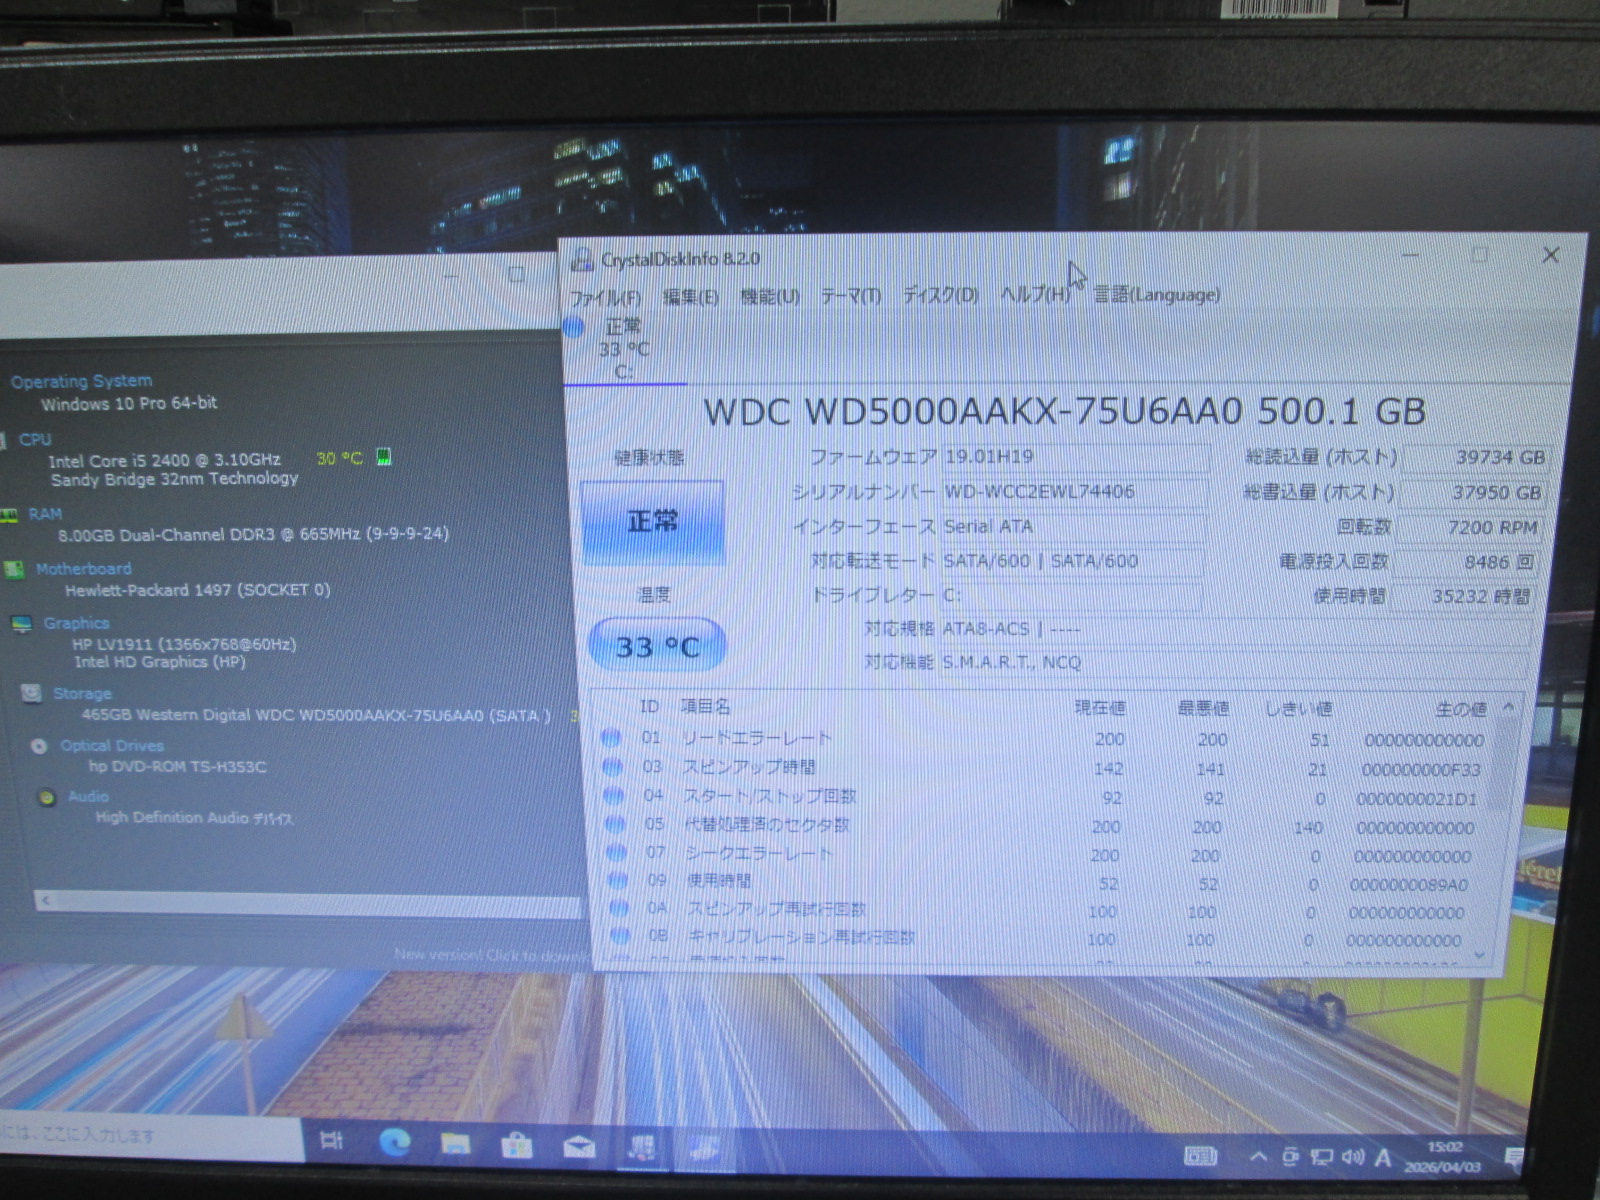Open the Storage section link in Speccy
Screen dimensions: 1600x1200
pyautogui.click(x=82, y=693)
